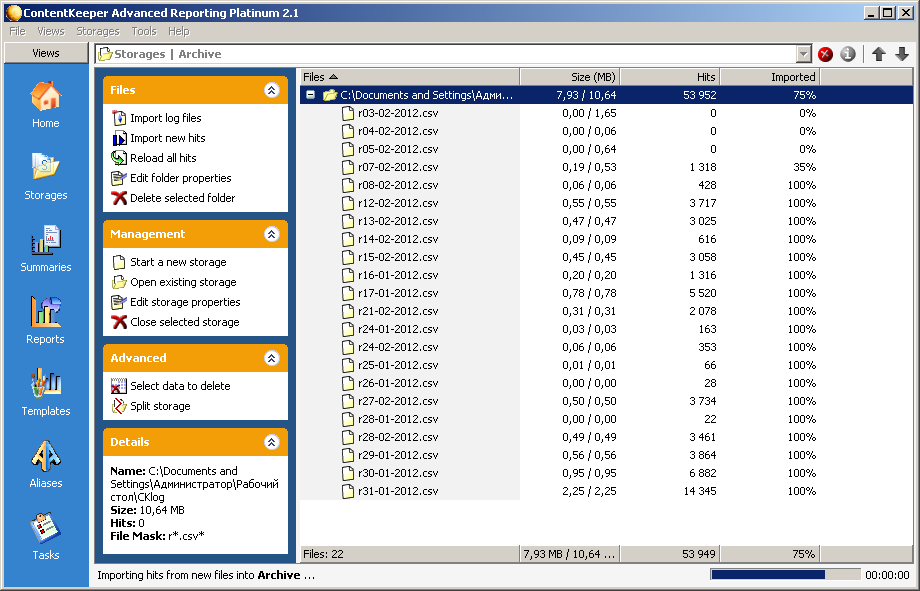Open the Tools menu
920x591 pixels.
[x=144, y=31]
